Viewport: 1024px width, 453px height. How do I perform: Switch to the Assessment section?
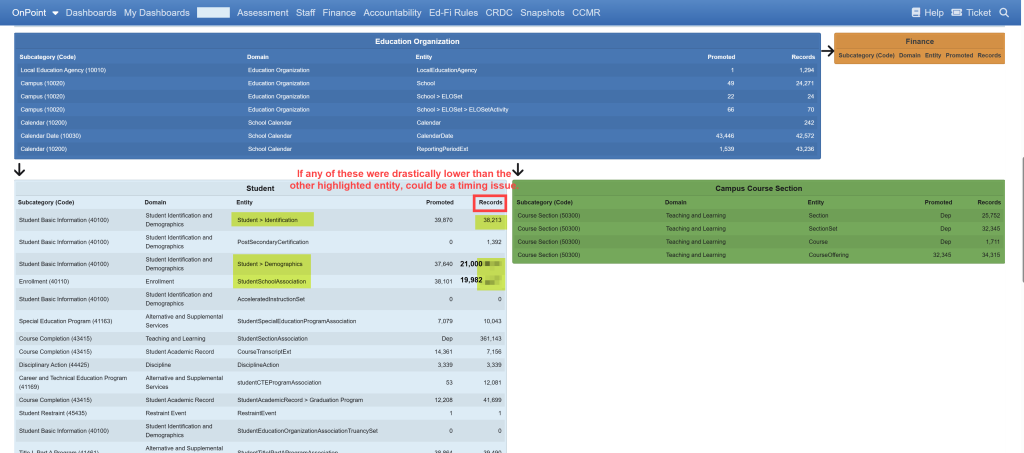pos(263,13)
